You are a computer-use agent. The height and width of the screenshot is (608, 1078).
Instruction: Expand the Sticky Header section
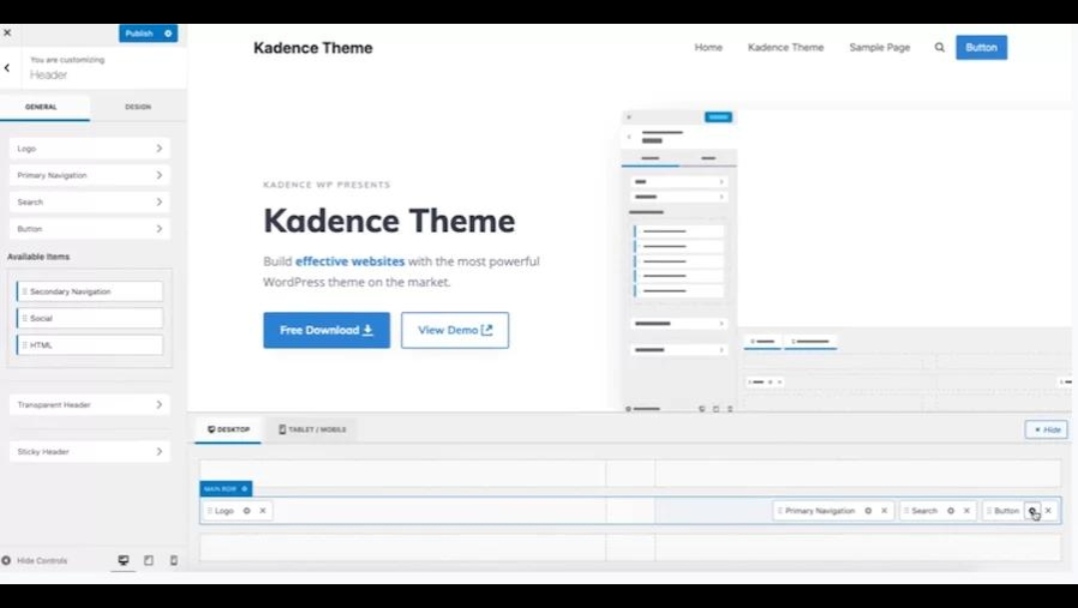coord(90,451)
